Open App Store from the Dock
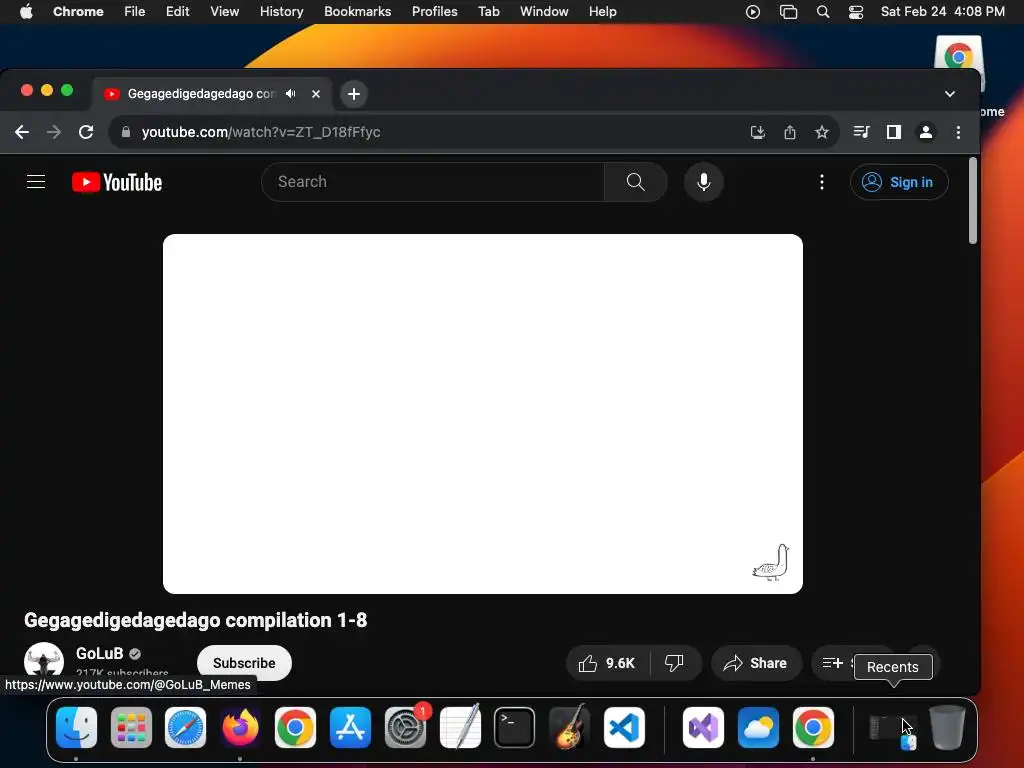The width and height of the screenshot is (1024, 768). [350, 727]
